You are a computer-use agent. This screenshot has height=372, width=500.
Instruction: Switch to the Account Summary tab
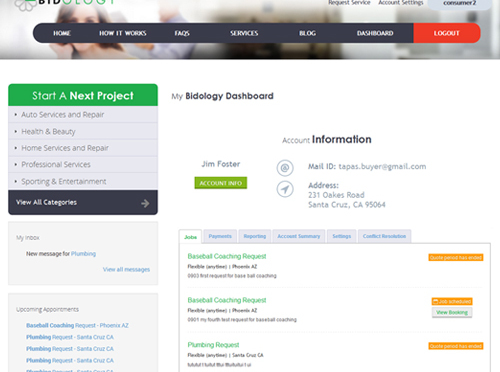click(x=299, y=236)
